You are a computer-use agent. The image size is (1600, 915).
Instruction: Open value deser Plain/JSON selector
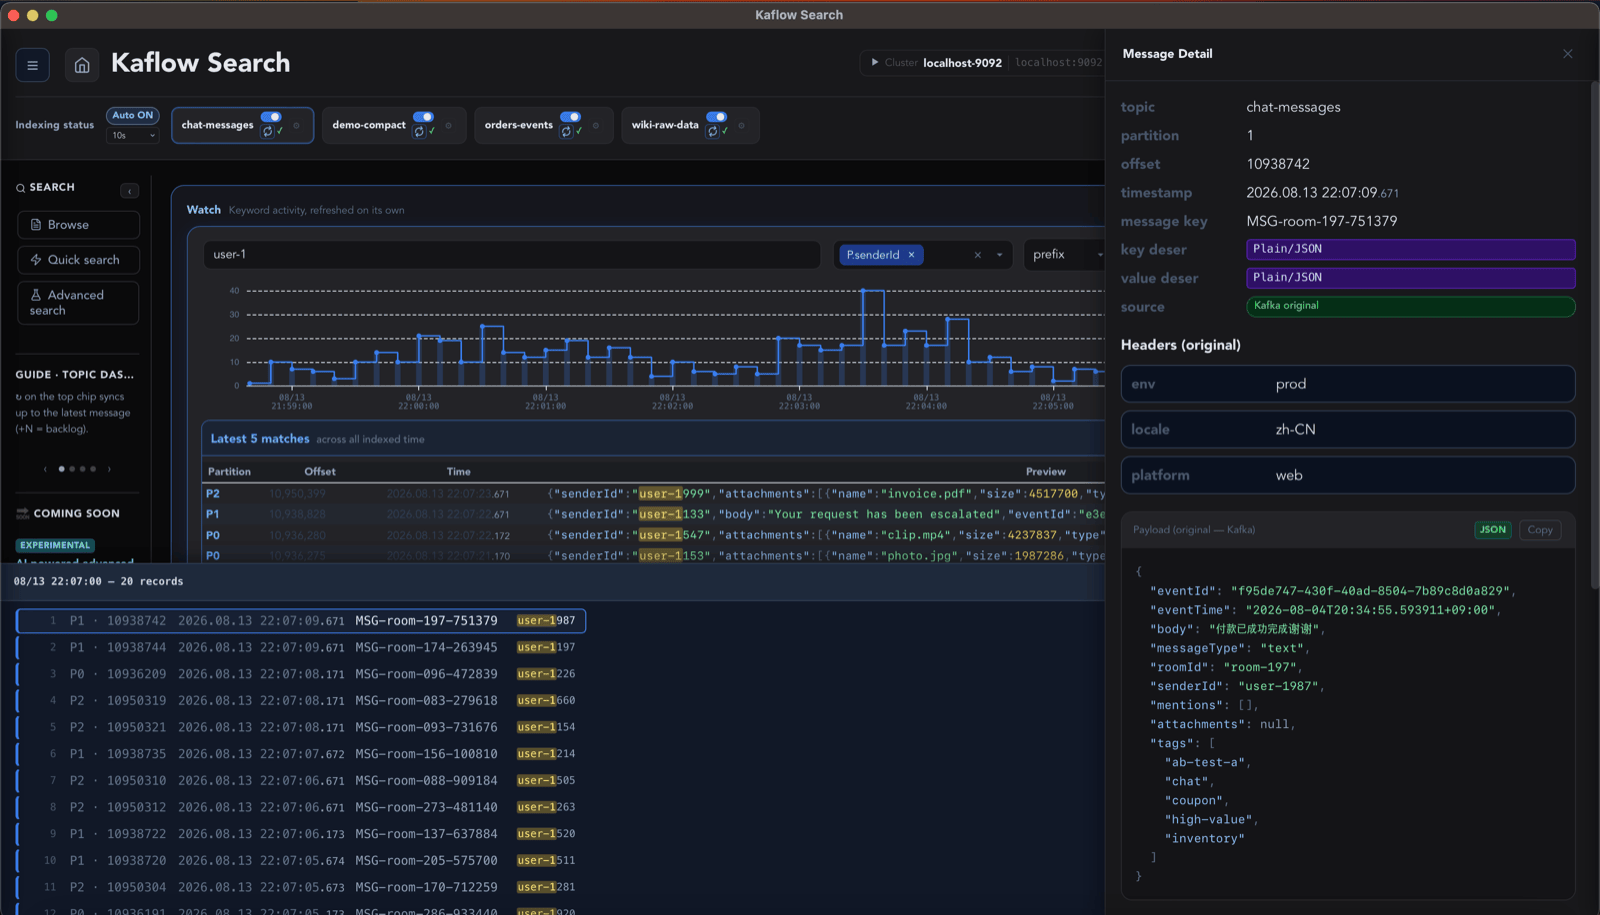(x=1410, y=278)
